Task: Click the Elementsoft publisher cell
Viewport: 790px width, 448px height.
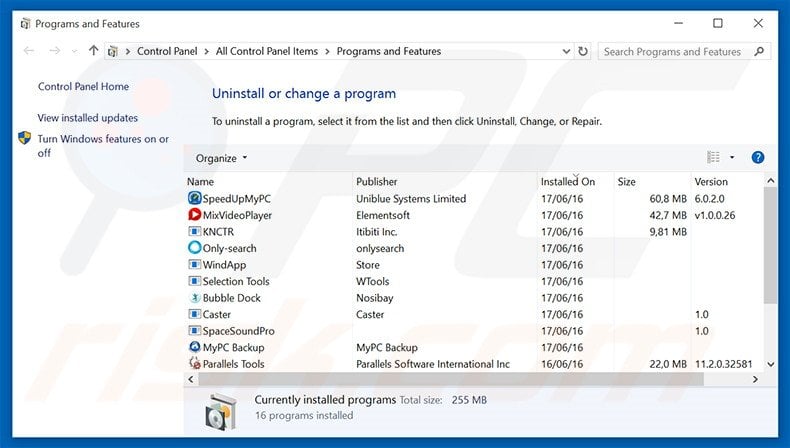Action: (x=383, y=215)
